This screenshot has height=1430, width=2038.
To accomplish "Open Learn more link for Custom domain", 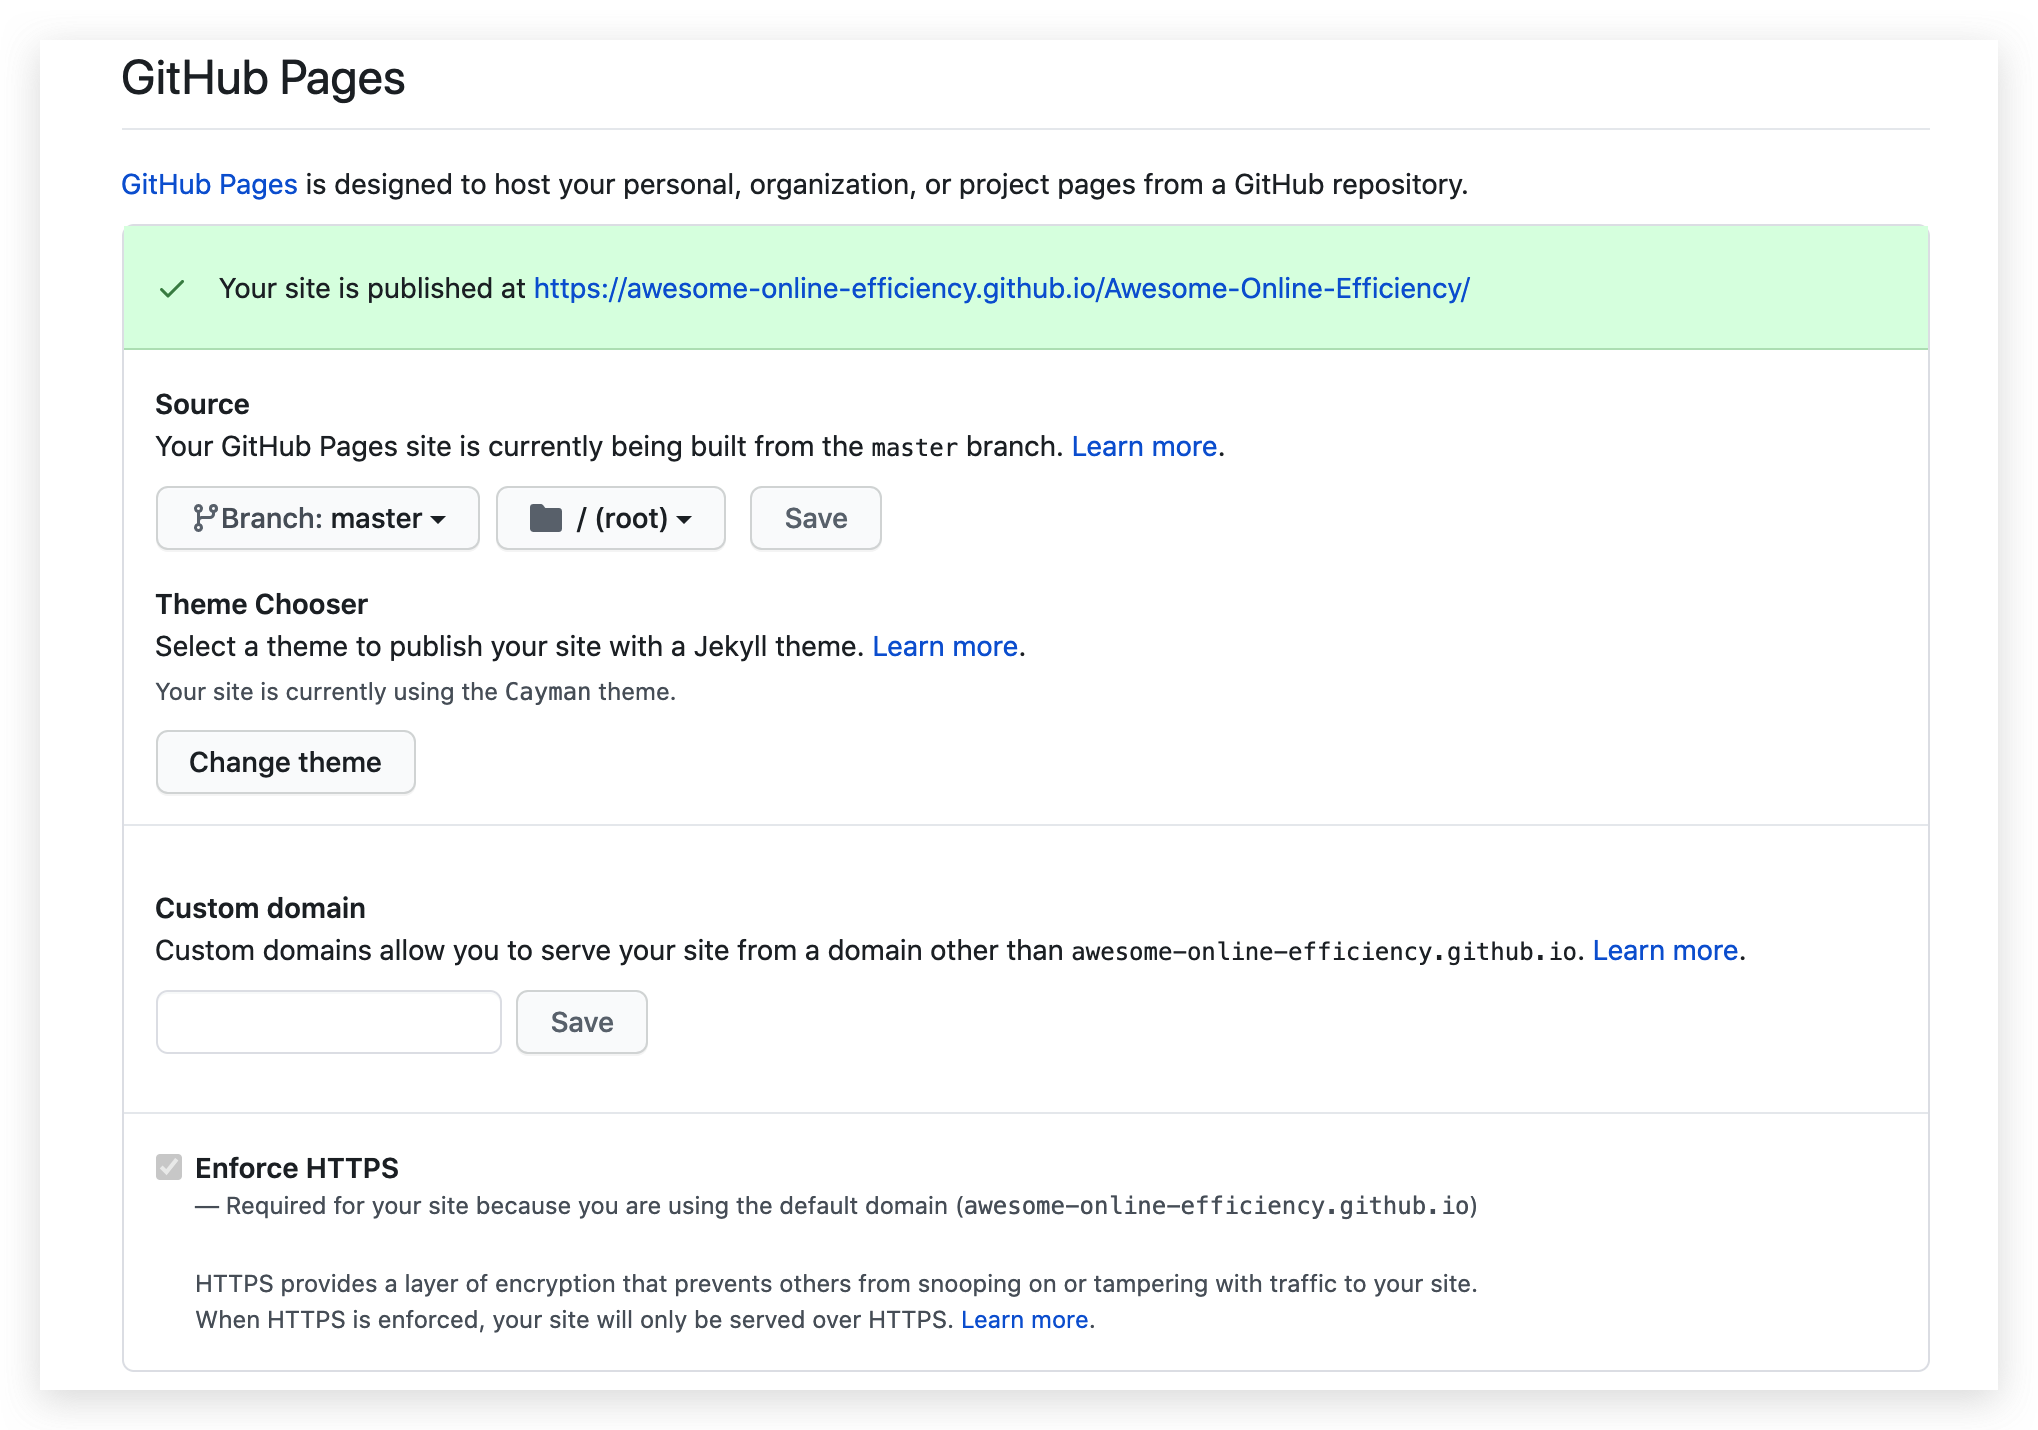I will 1665,951.
